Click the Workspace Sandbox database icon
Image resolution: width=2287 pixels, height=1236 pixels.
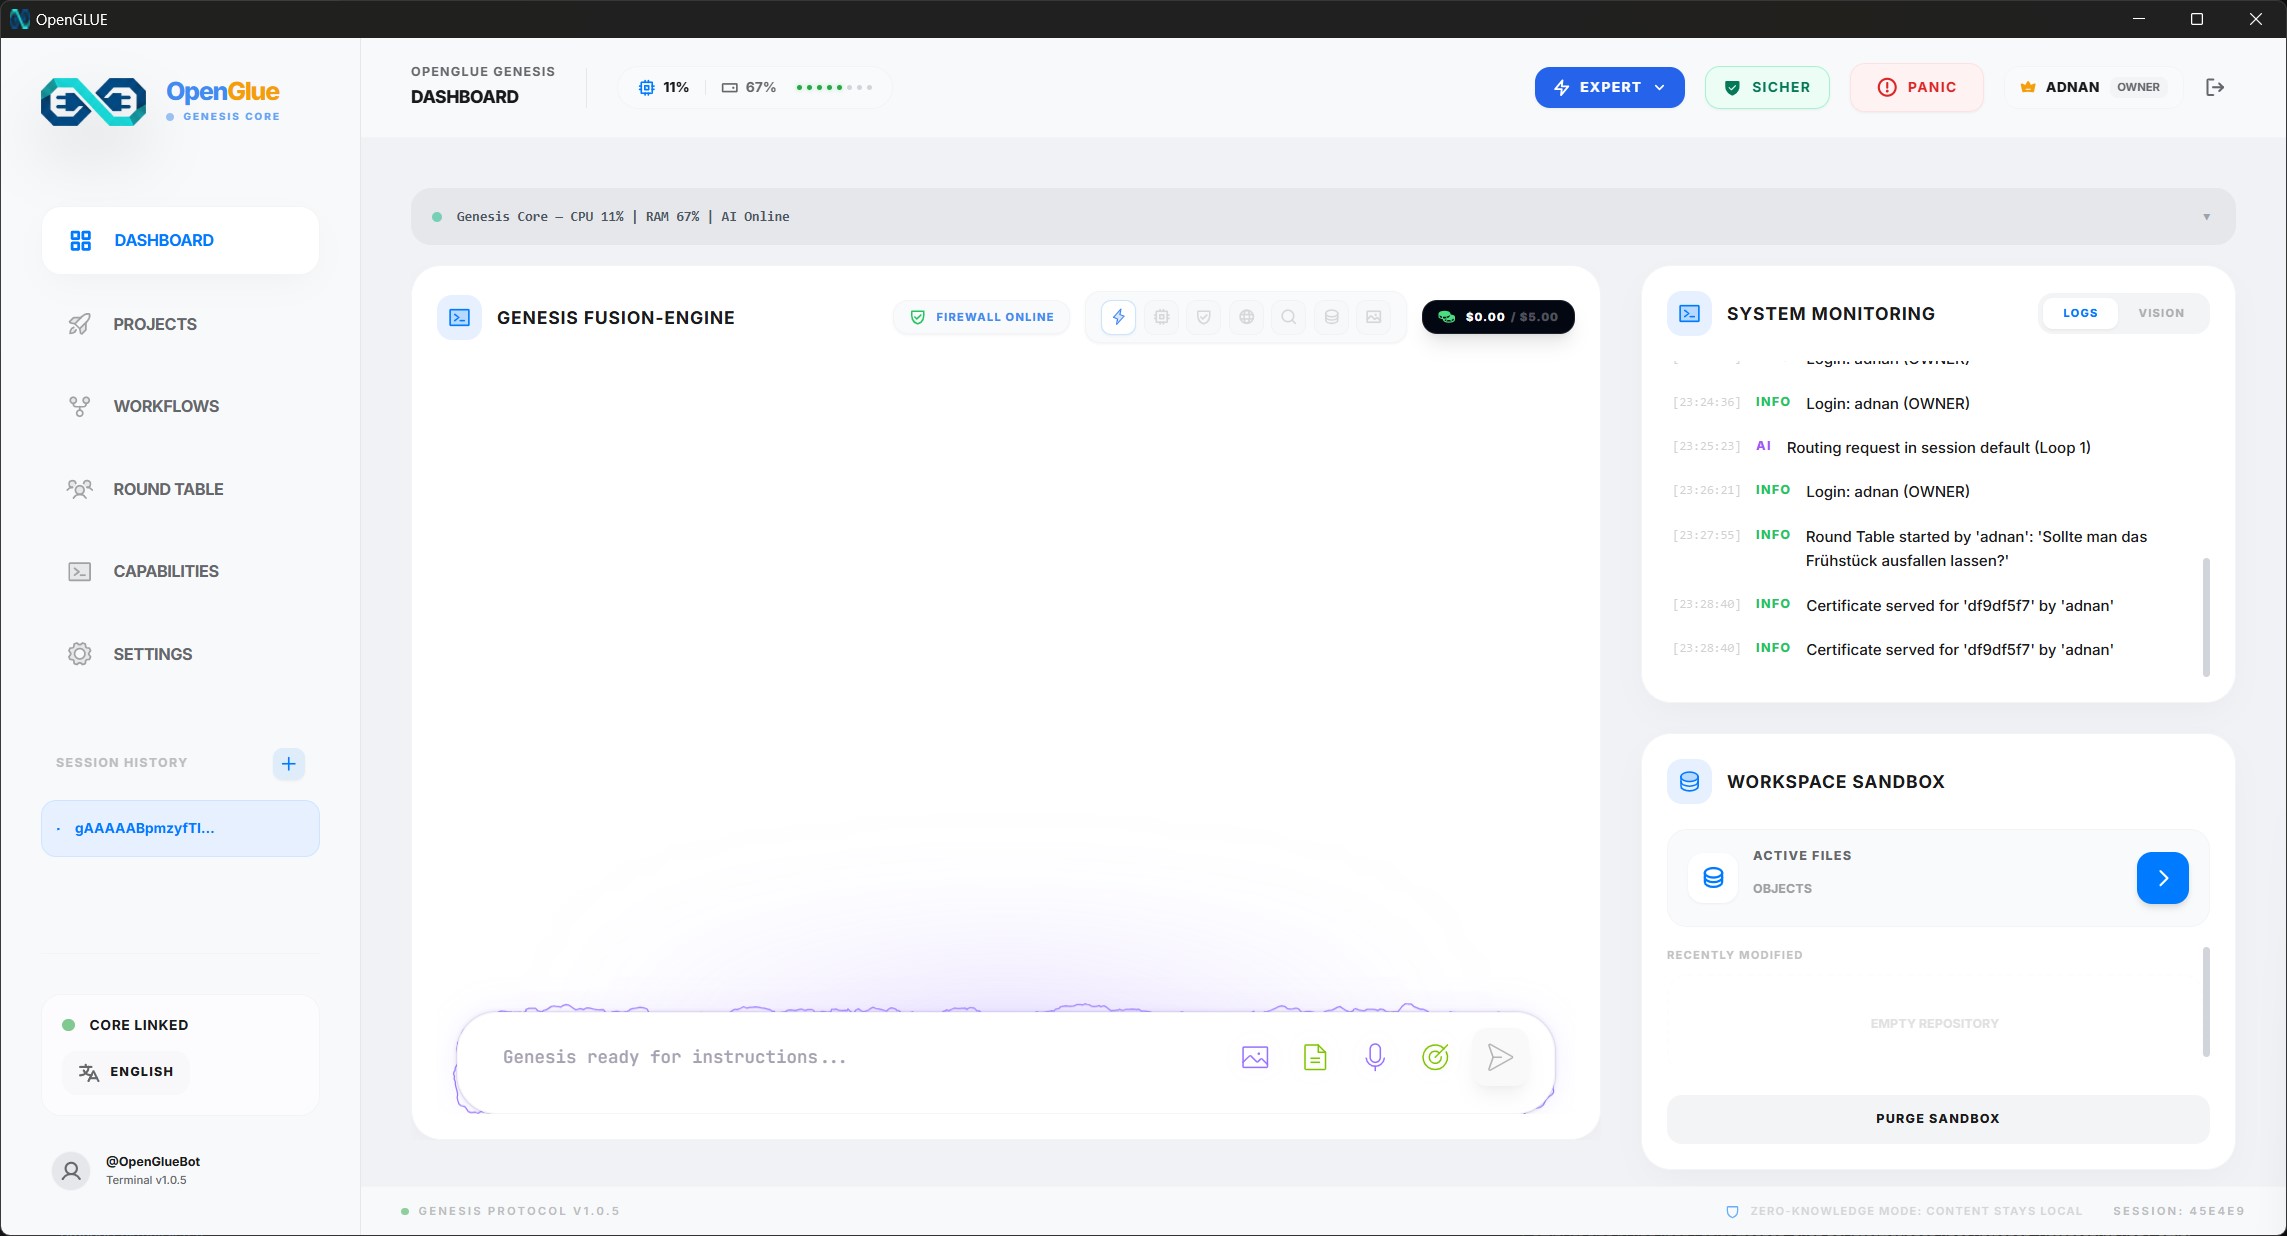coord(1689,781)
